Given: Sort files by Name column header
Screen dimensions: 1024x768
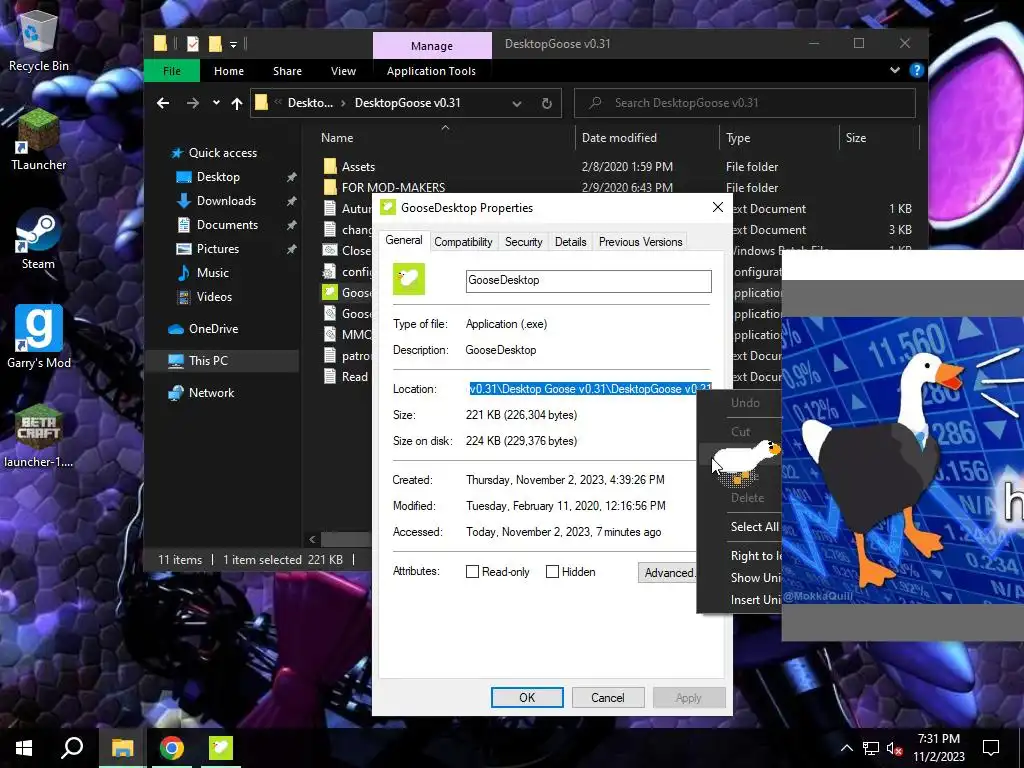Looking at the screenshot, I should click(445, 138).
